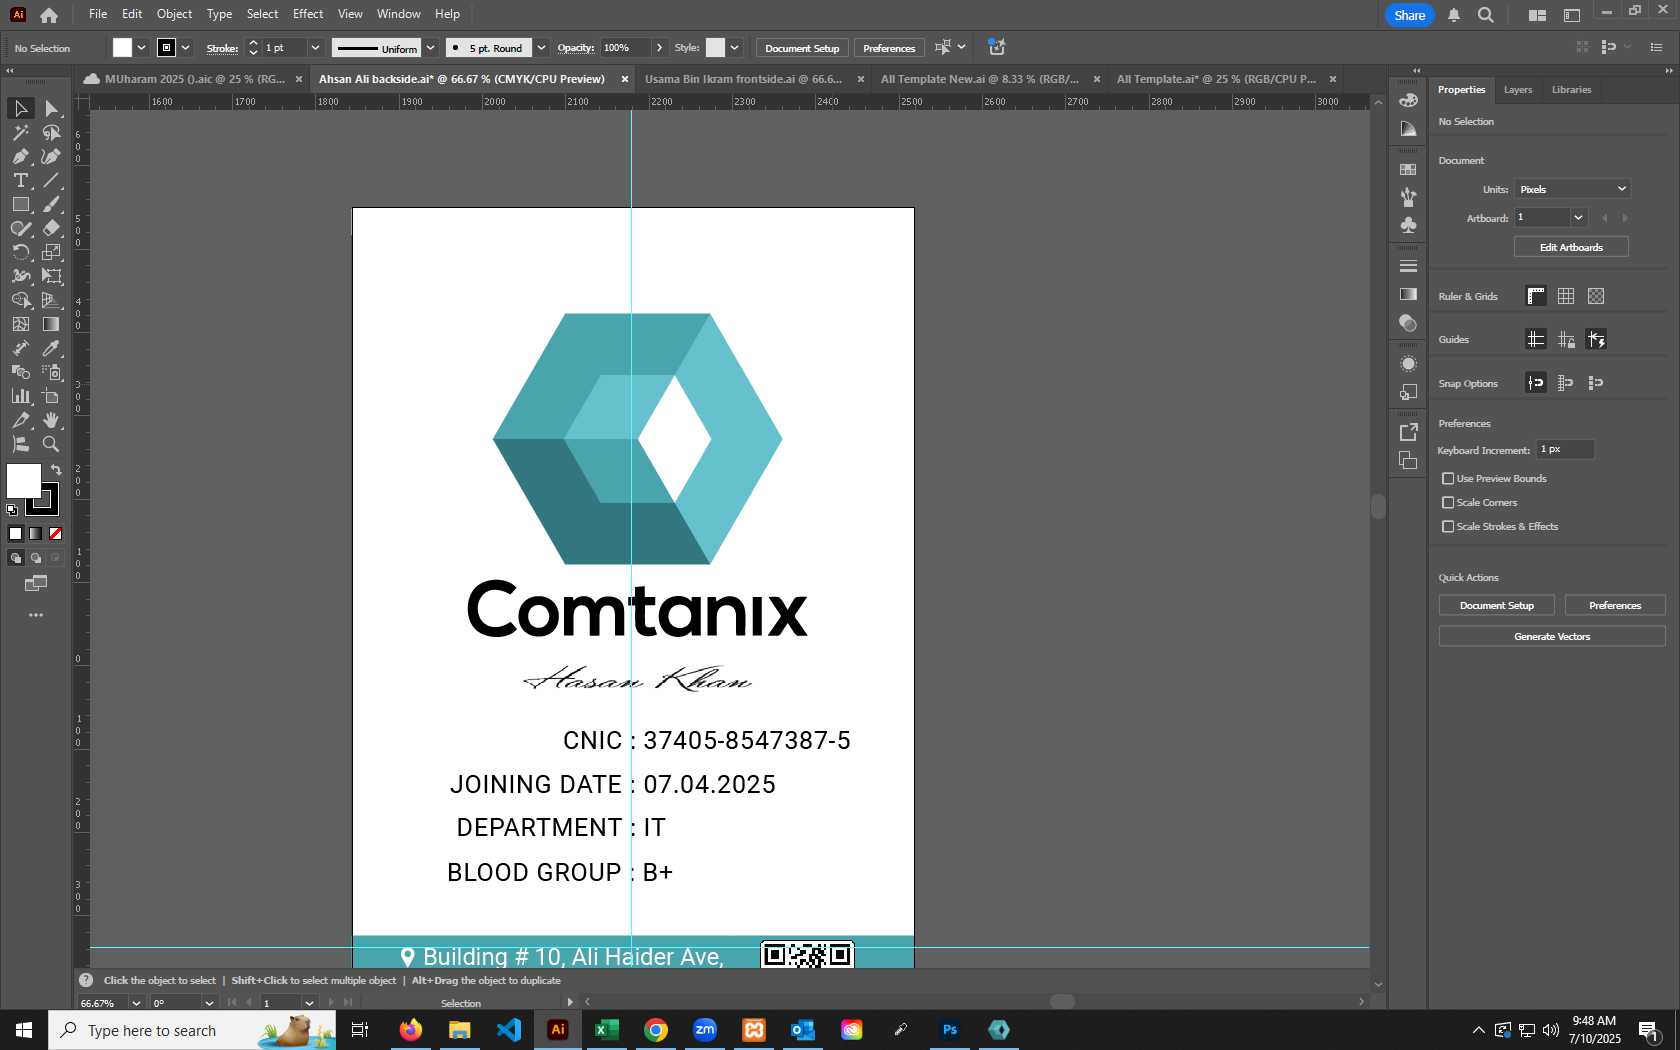Select the Zoom tool
Image resolution: width=1680 pixels, height=1050 pixels.
[52, 444]
